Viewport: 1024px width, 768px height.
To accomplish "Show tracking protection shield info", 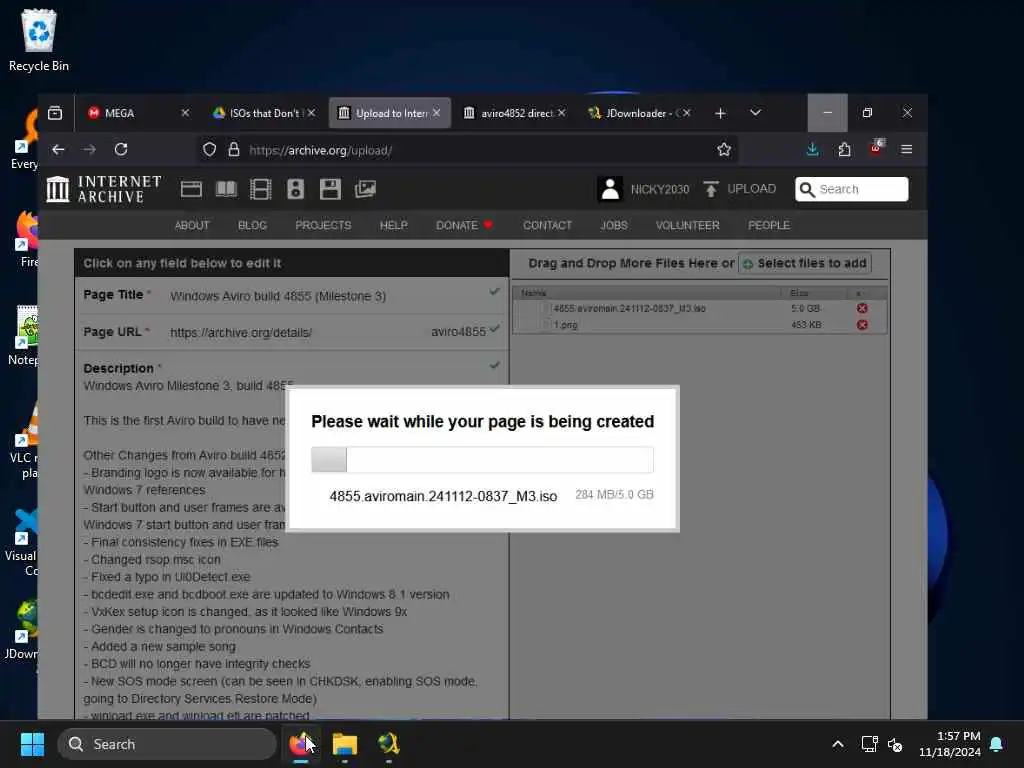I will click(209, 150).
